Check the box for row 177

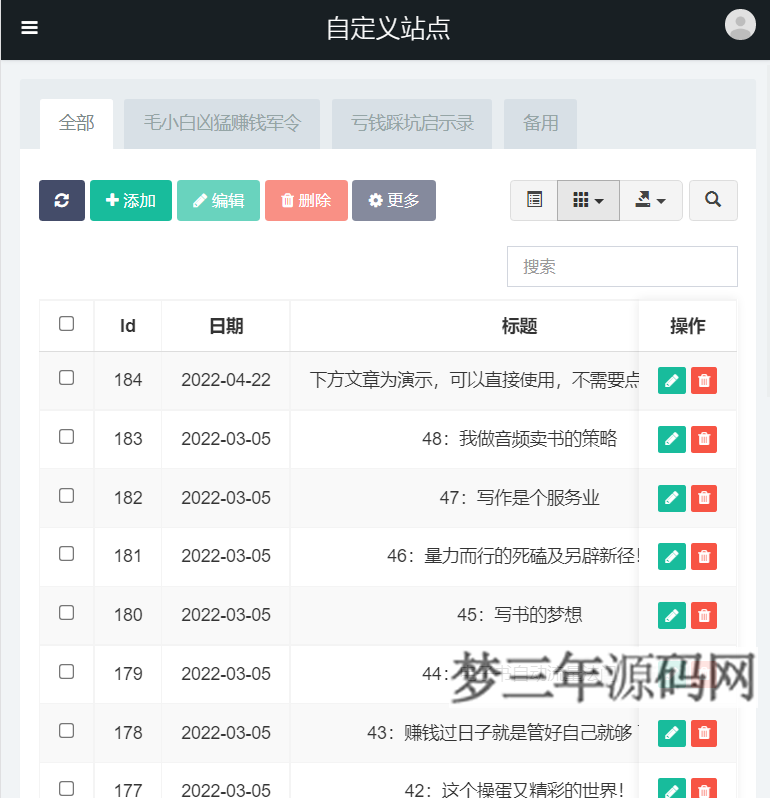click(x=66, y=789)
